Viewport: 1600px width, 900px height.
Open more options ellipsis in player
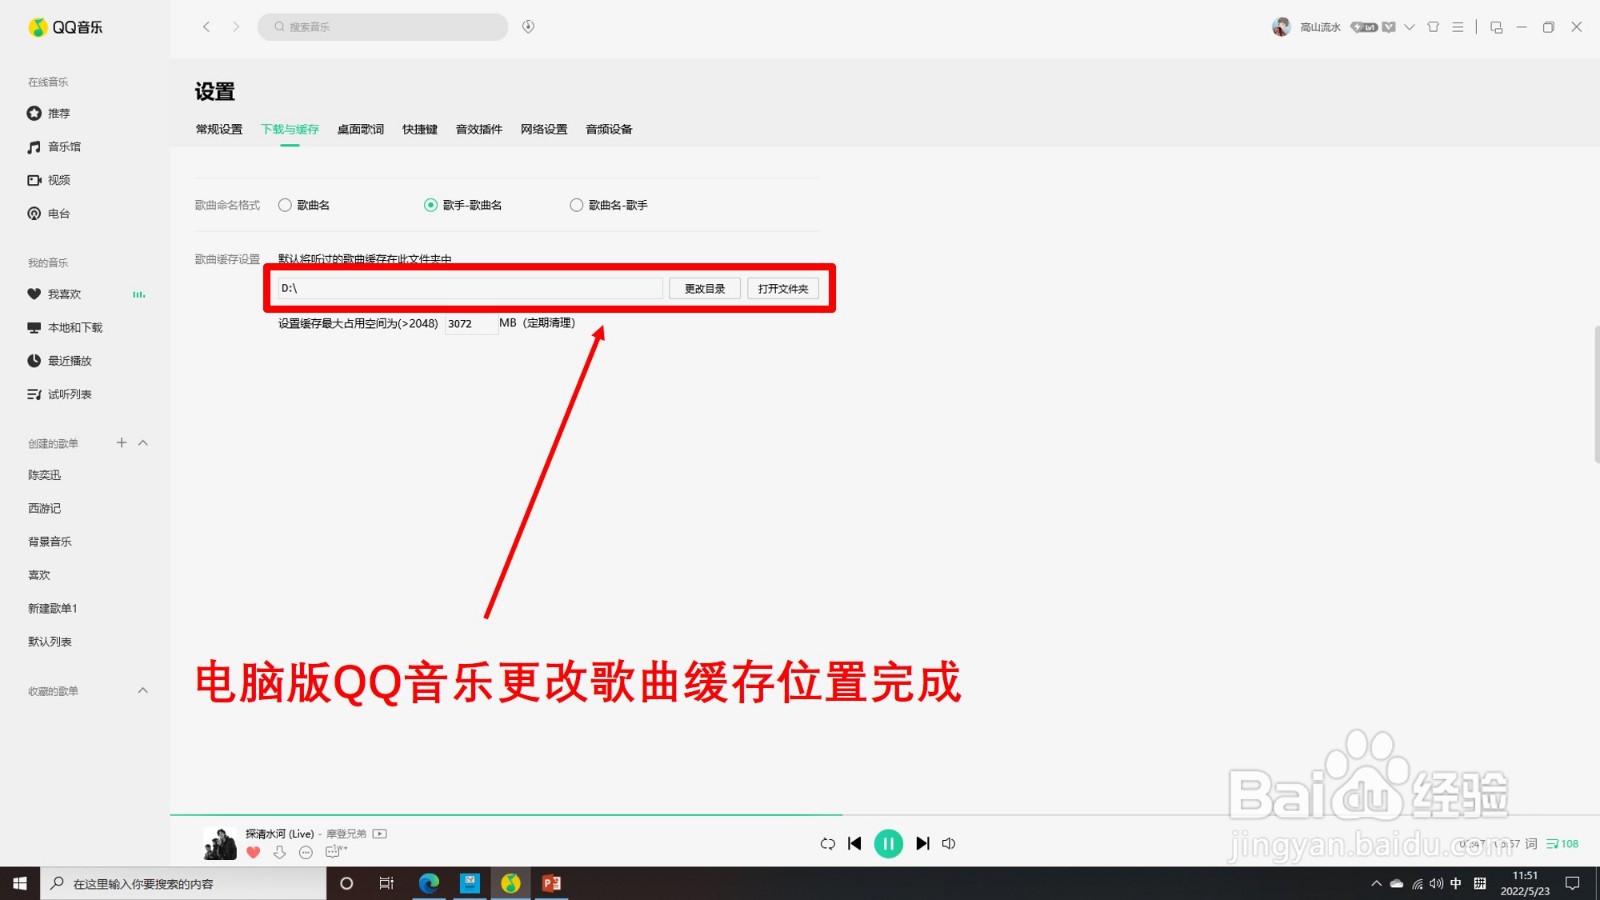(306, 853)
